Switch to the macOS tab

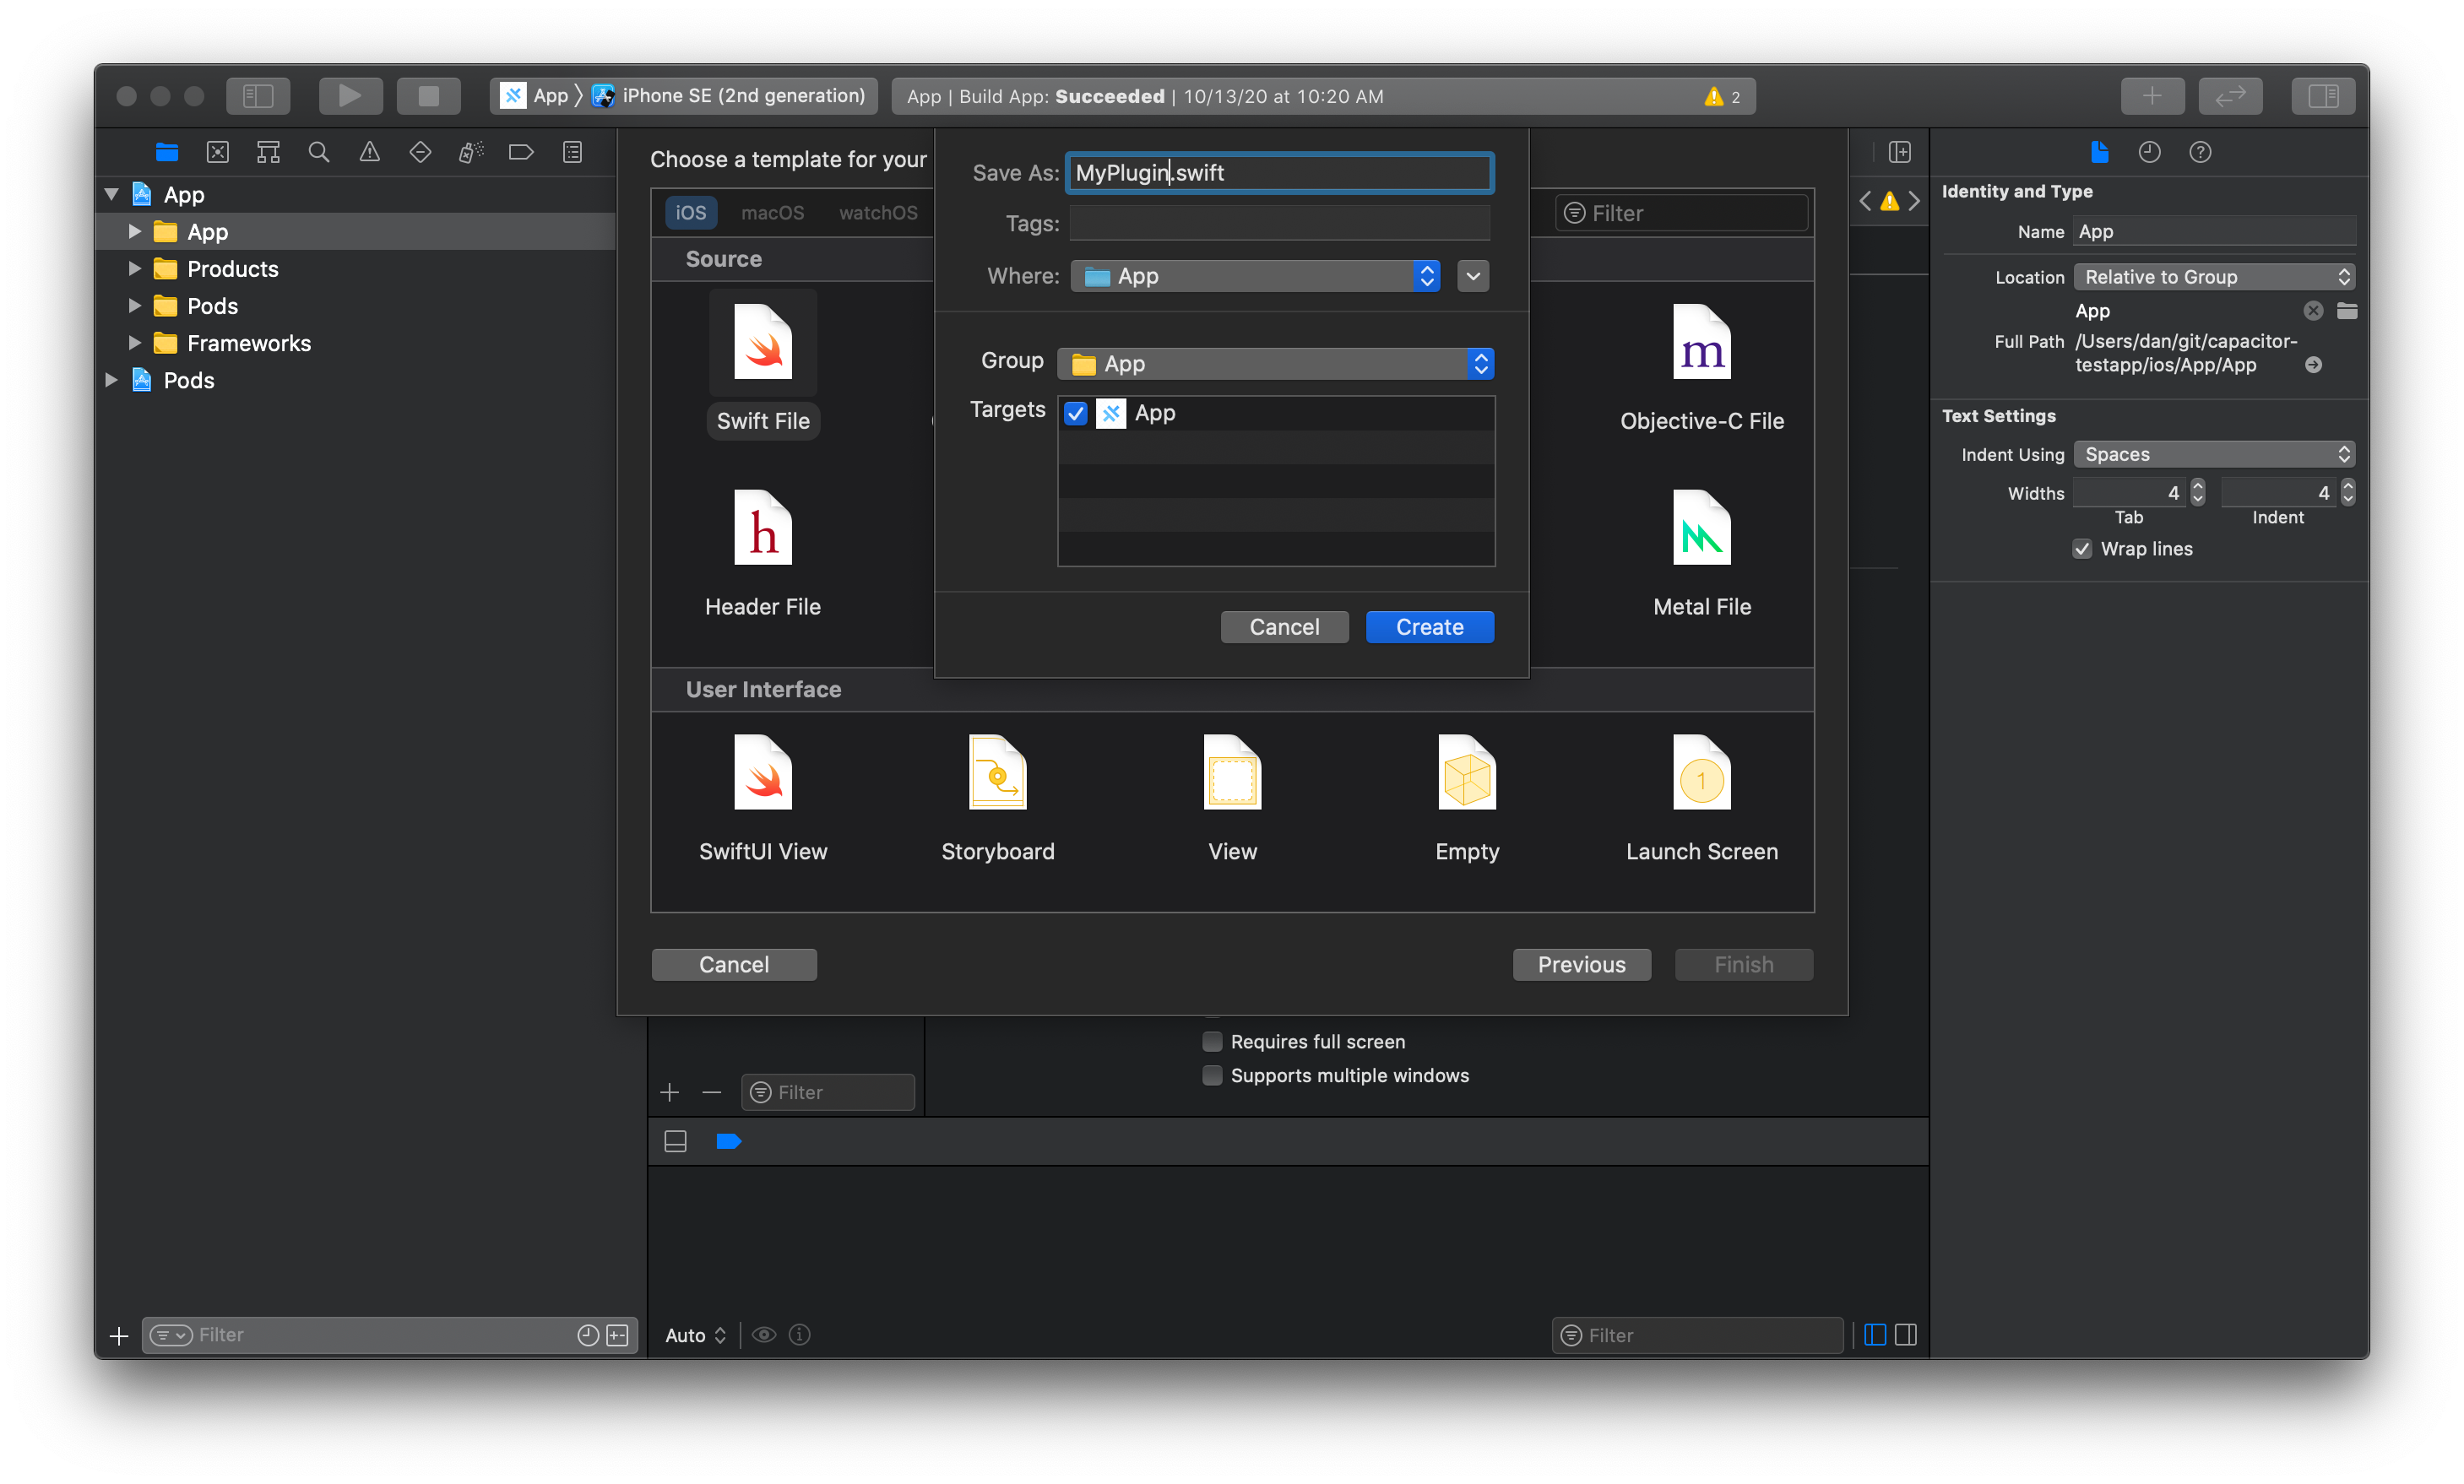point(769,213)
